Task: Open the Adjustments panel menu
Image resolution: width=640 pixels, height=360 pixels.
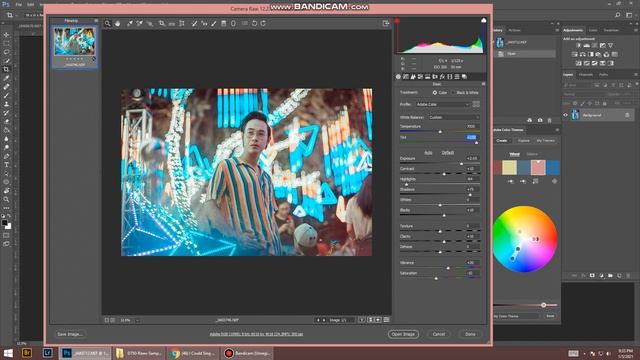Action: 636,30
